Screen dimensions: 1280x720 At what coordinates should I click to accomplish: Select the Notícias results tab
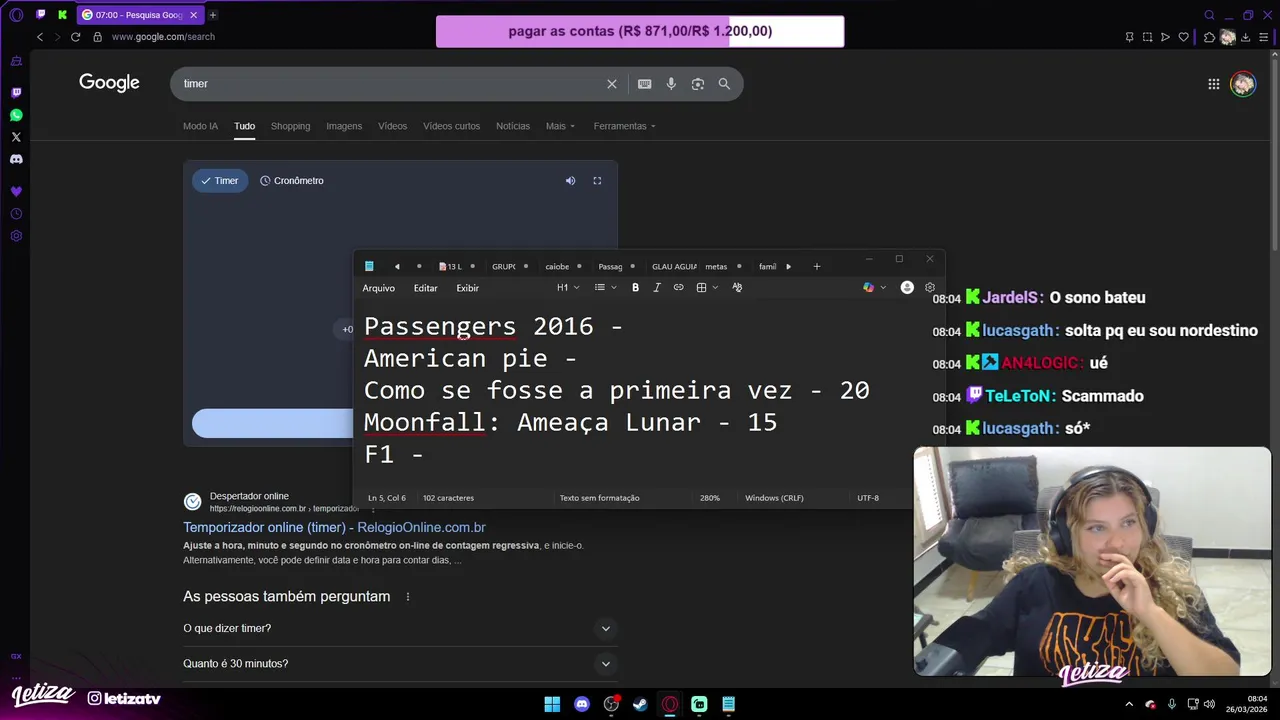click(513, 126)
